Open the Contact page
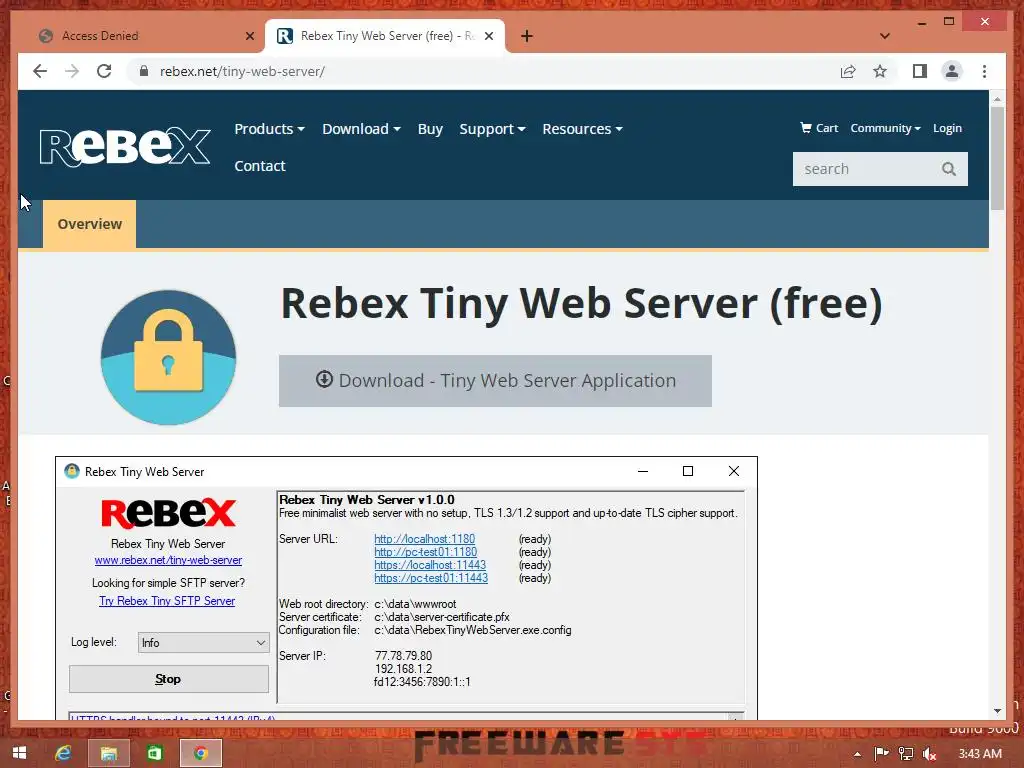 pos(260,166)
